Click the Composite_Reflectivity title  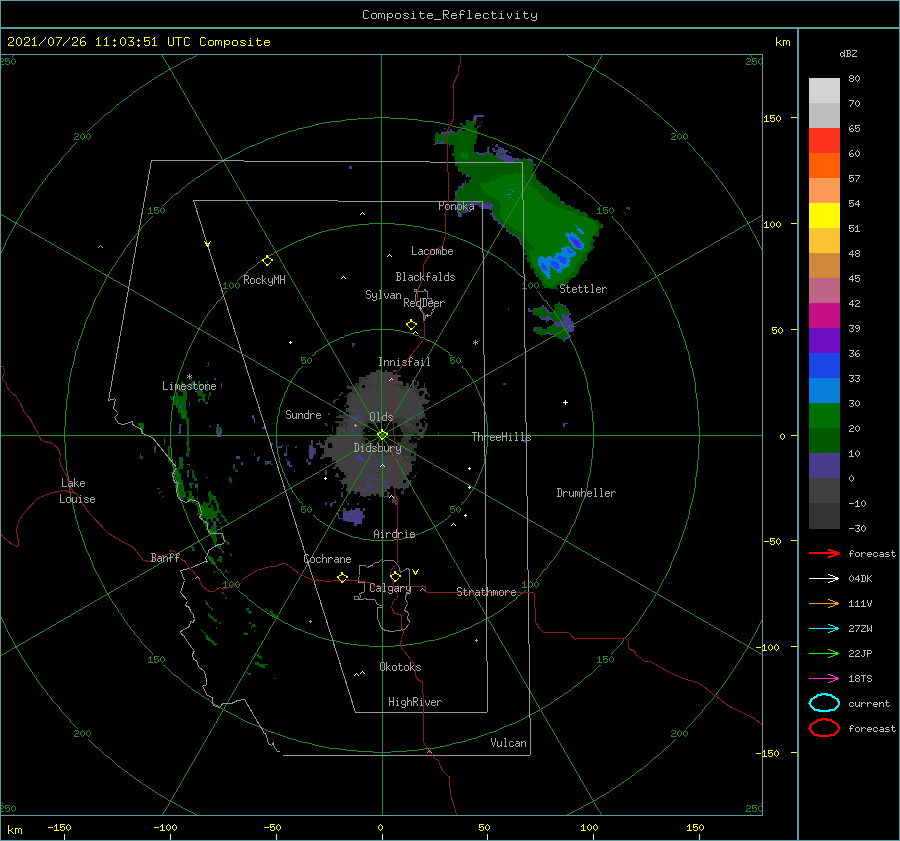pyautogui.click(x=450, y=15)
